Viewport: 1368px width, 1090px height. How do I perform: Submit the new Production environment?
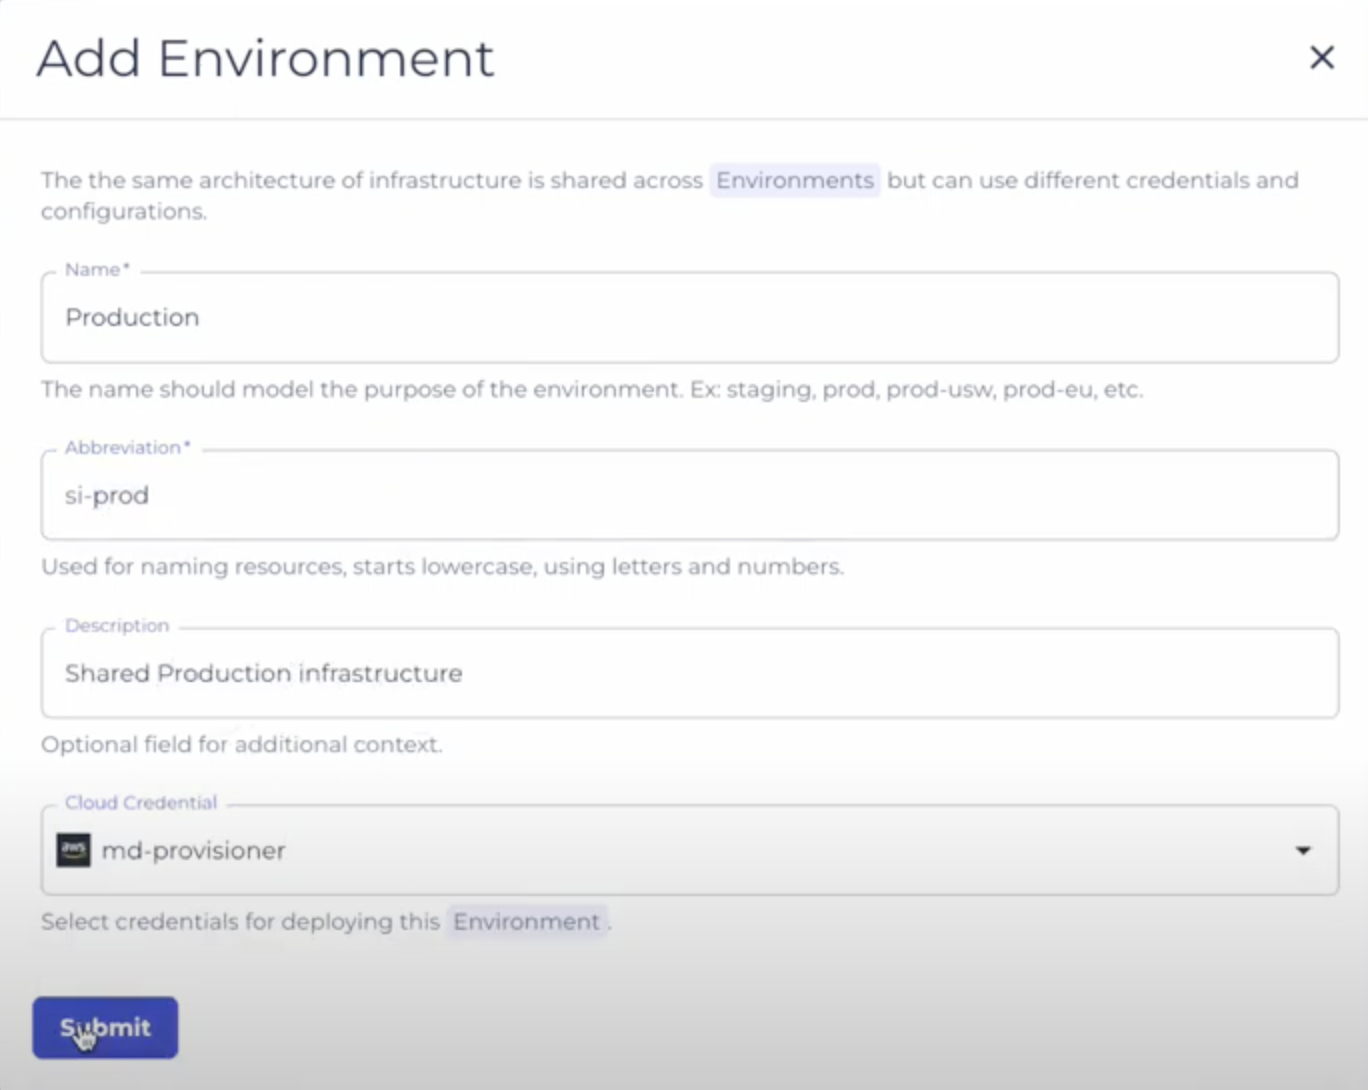click(105, 1027)
